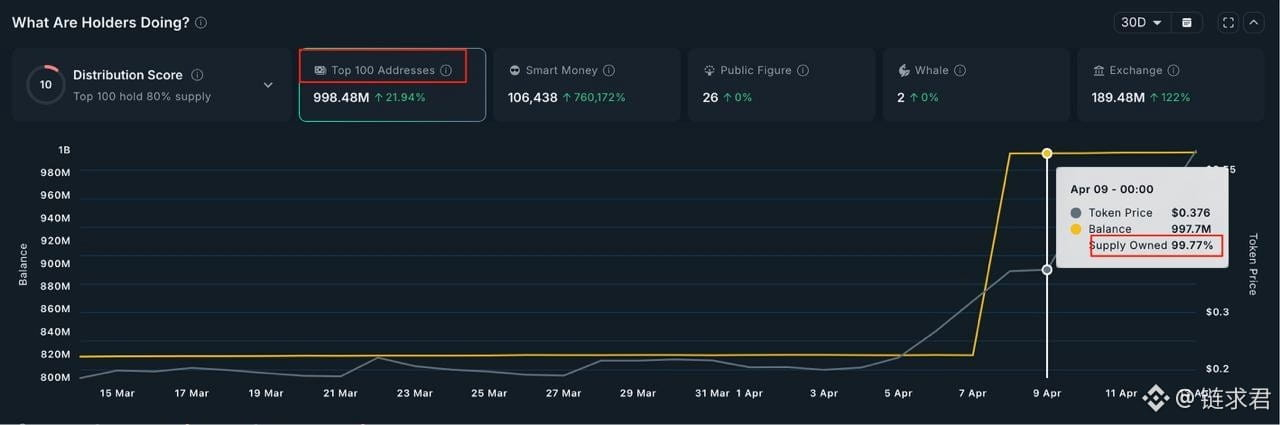Click info icon beside Smart Money
This screenshot has width=1280, height=425.
click(609, 71)
